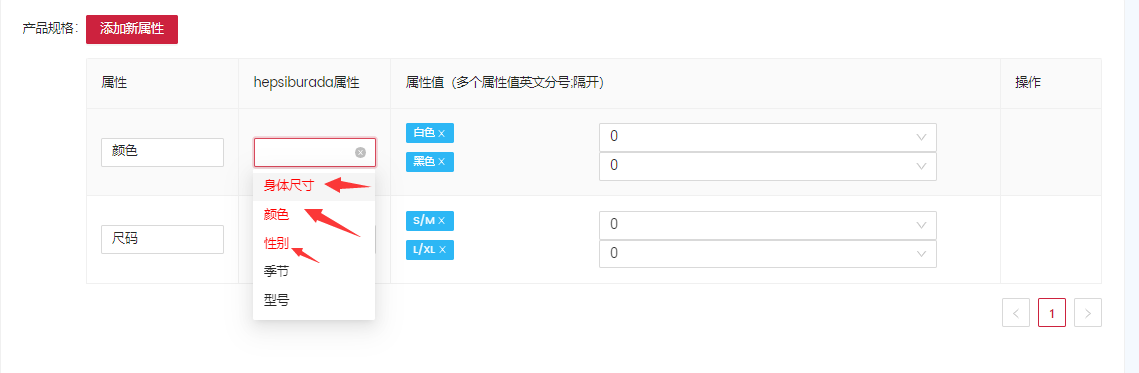Remove the 白色 tag via its x

pos(441,133)
